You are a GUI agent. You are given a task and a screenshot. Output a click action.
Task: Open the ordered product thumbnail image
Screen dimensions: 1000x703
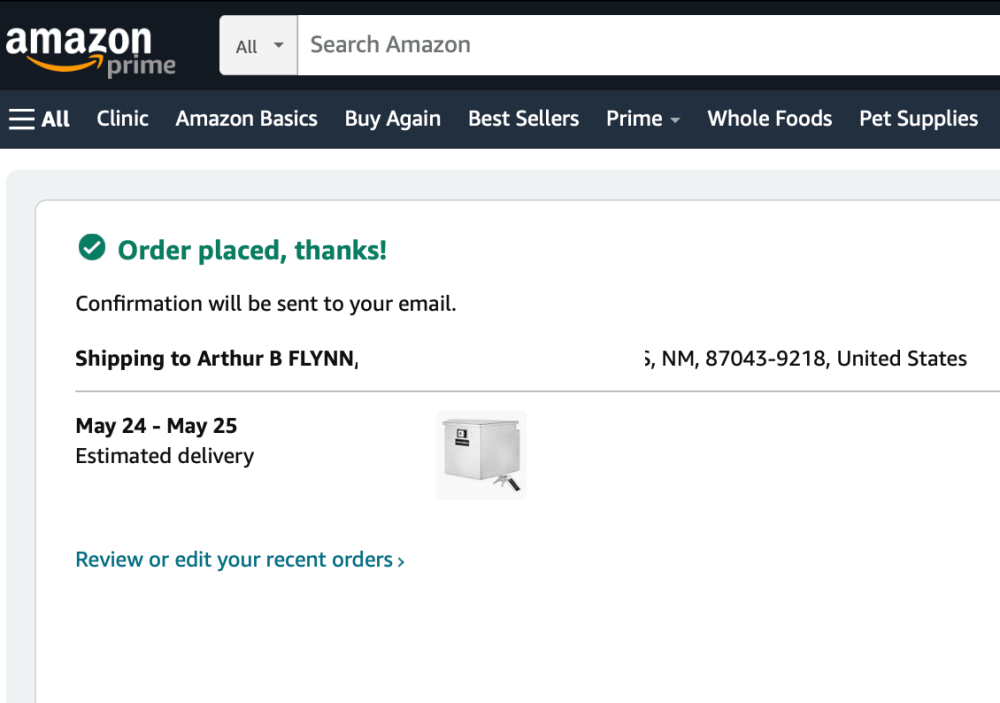pos(481,455)
